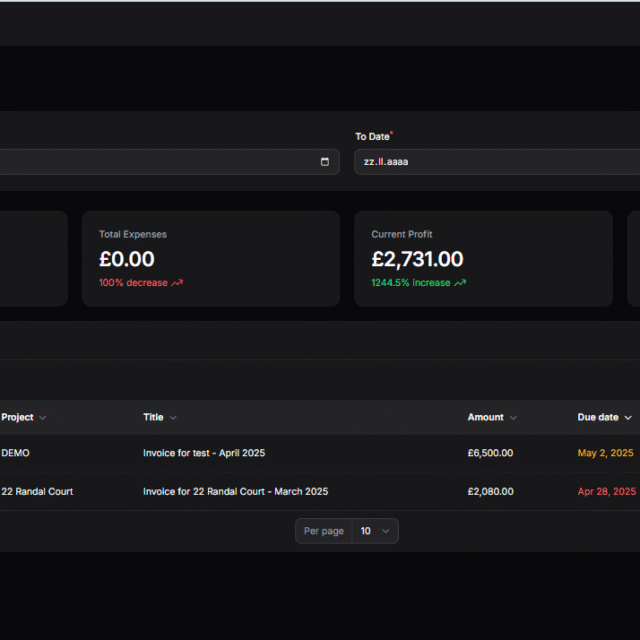Toggle Due date column sort arrow
This screenshot has width=640, height=640.
pyautogui.click(x=628, y=418)
